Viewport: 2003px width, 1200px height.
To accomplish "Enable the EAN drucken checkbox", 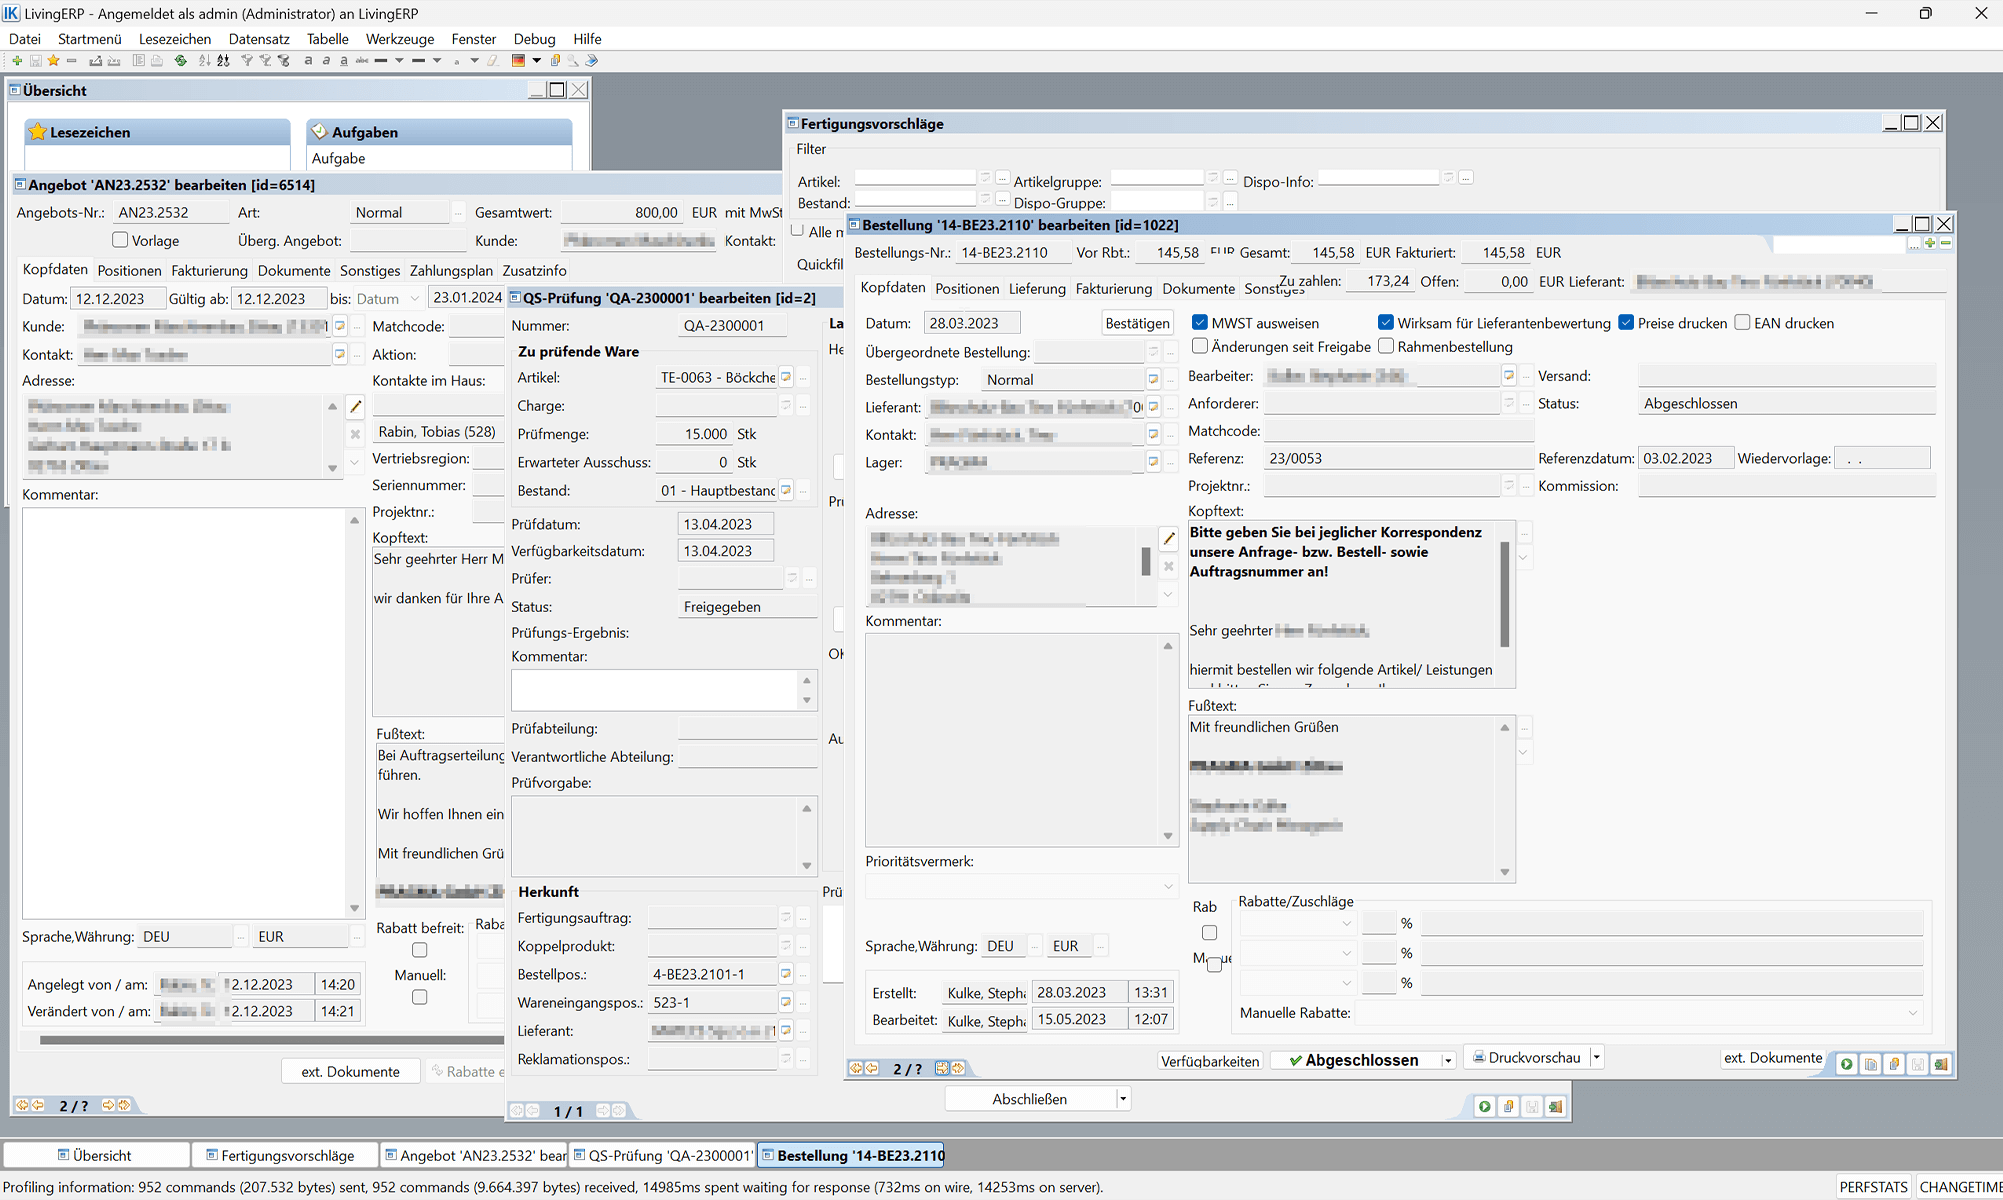I will (x=1742, y=322).
